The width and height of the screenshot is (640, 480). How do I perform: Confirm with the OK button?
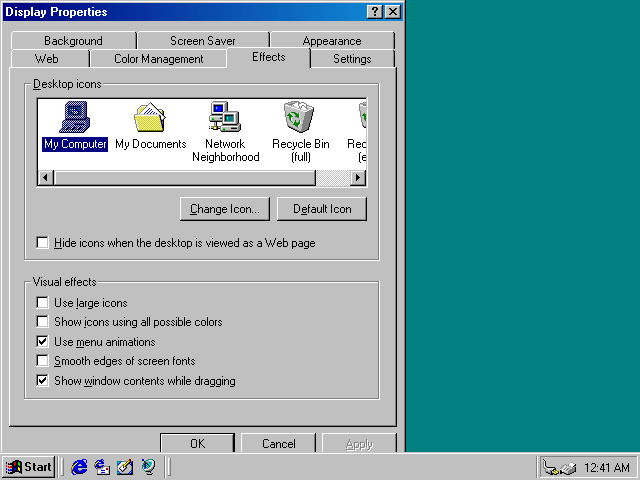198,443
